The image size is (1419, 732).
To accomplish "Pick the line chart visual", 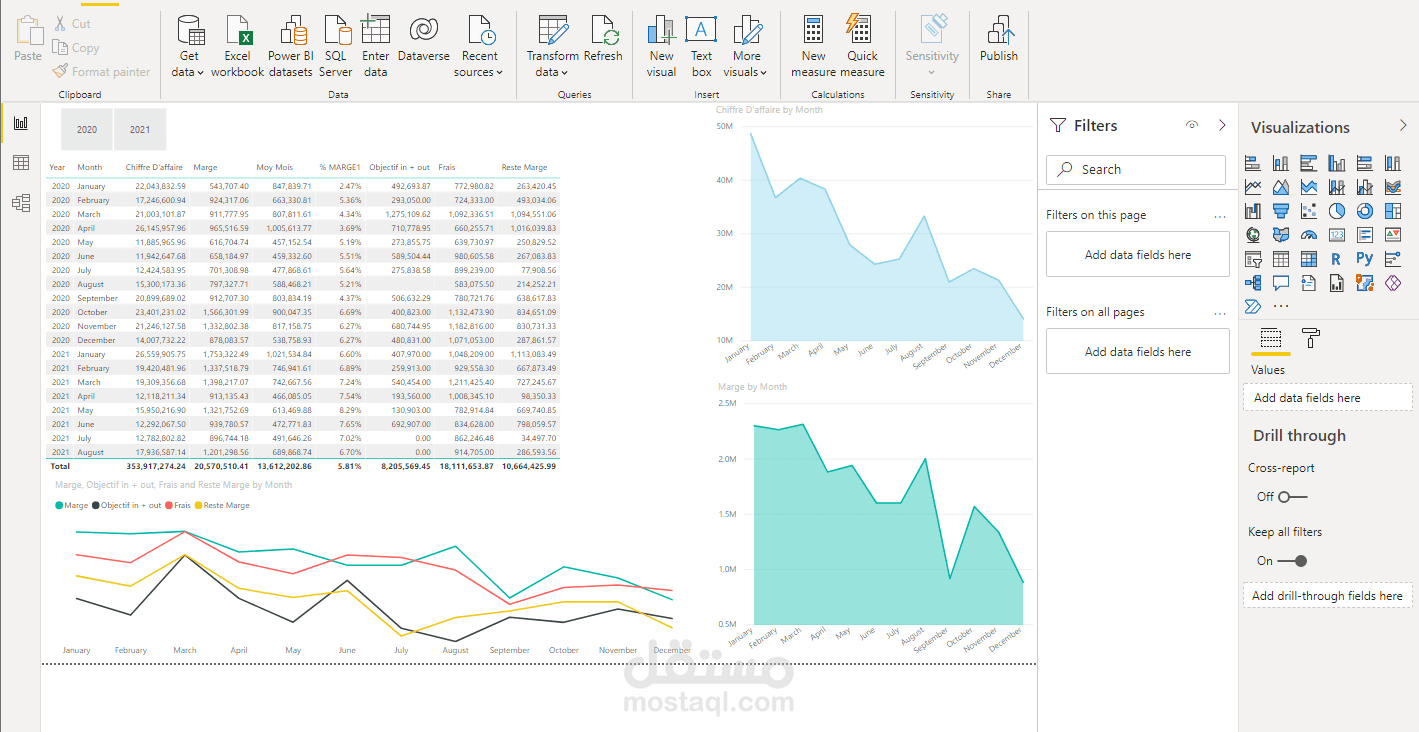I will [x=1253, y=187].
